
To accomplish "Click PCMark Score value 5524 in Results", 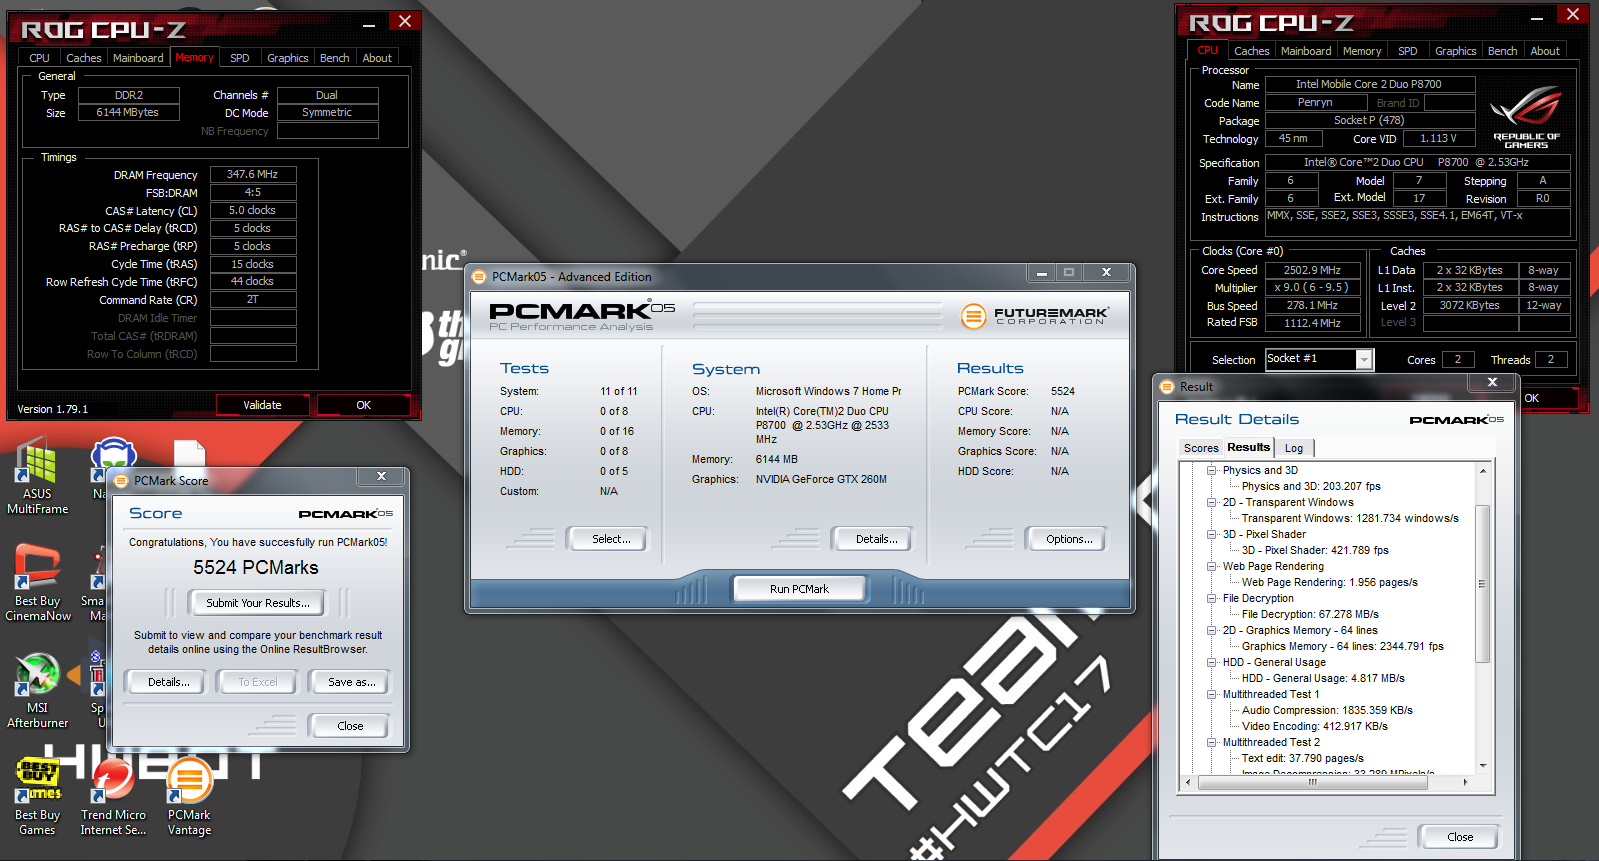I will click(x=1063, y=391).
